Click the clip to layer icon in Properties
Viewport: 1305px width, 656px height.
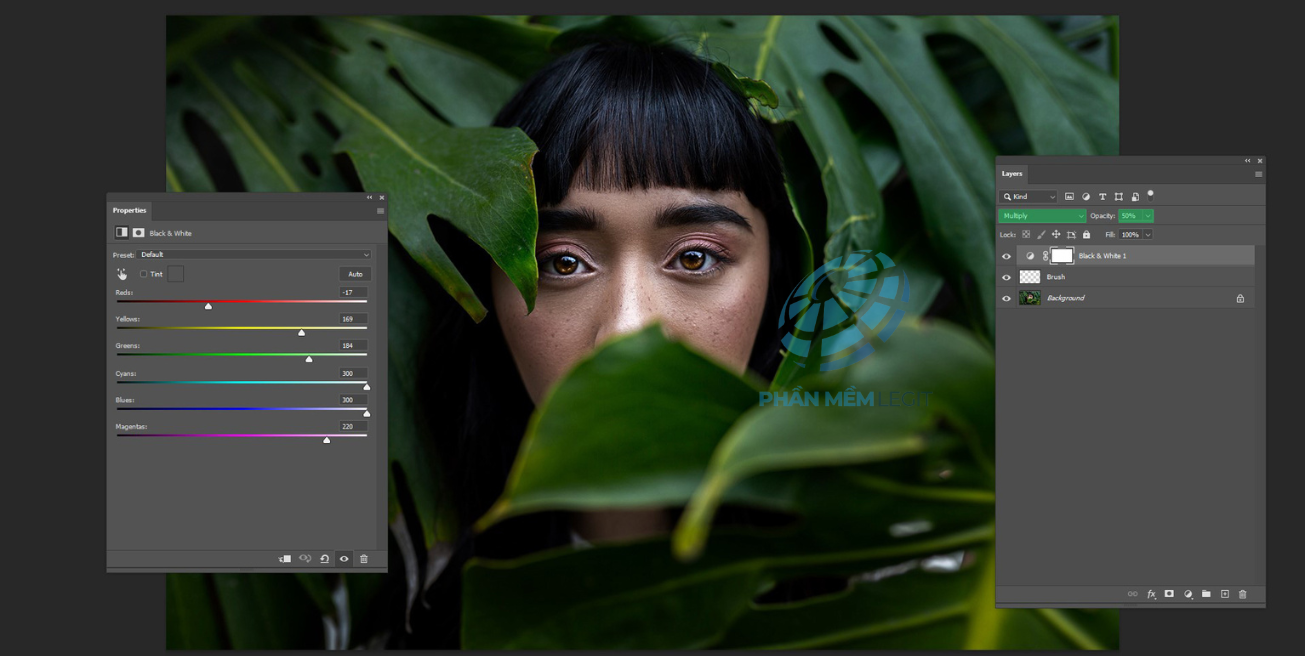coord(285,559)
